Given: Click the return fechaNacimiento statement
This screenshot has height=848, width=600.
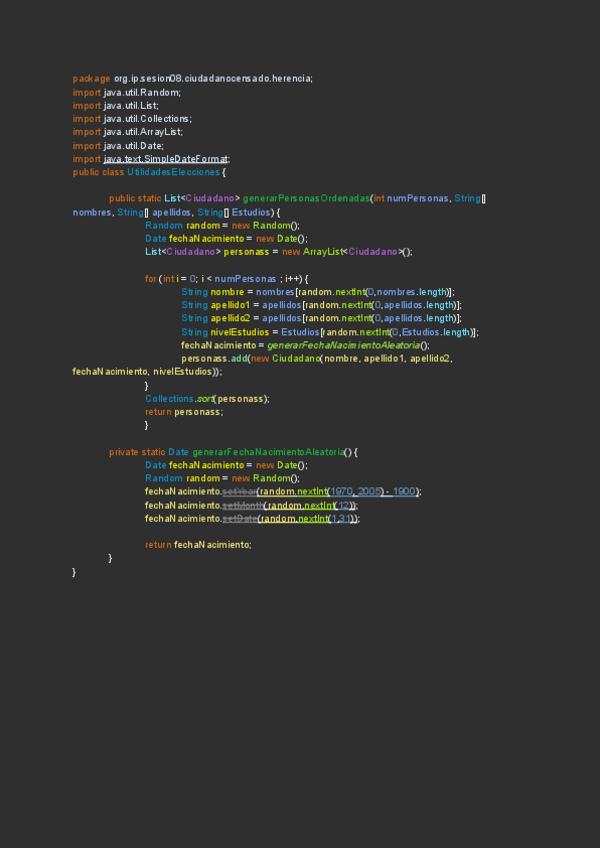Looking at the screenshot, I should point(198,545).
